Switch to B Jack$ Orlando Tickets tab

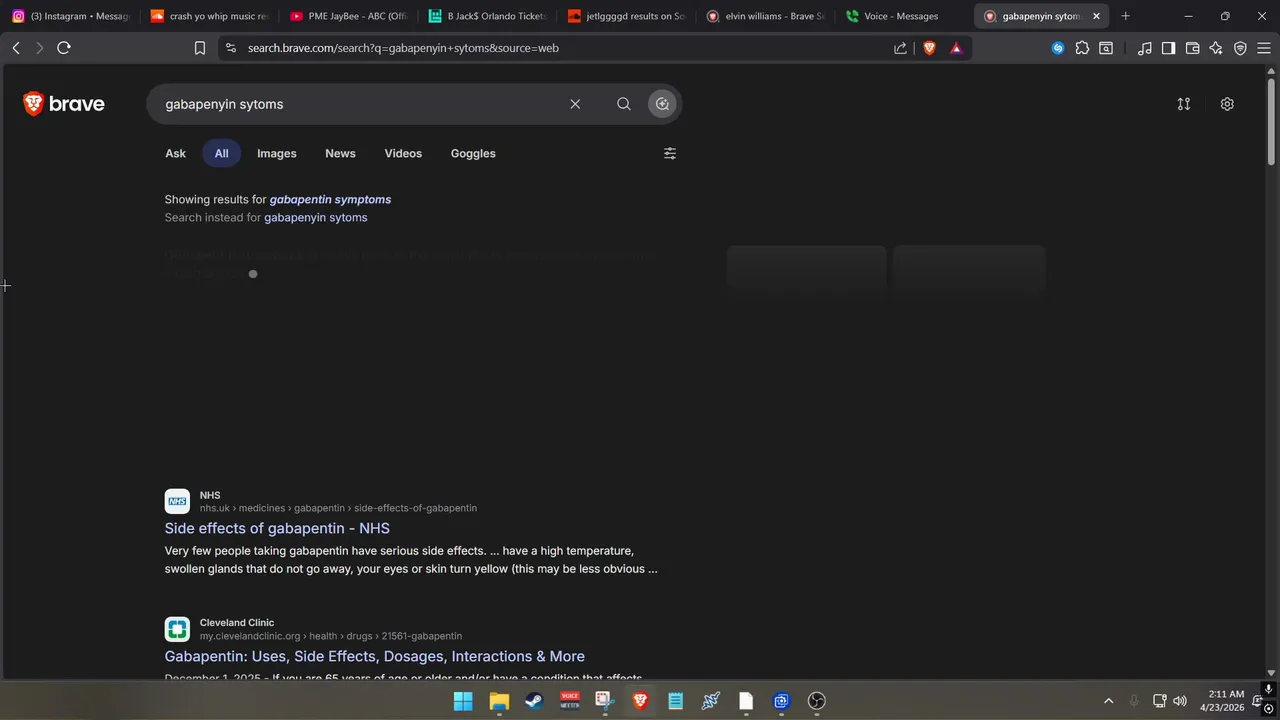(x=487, y=16)
